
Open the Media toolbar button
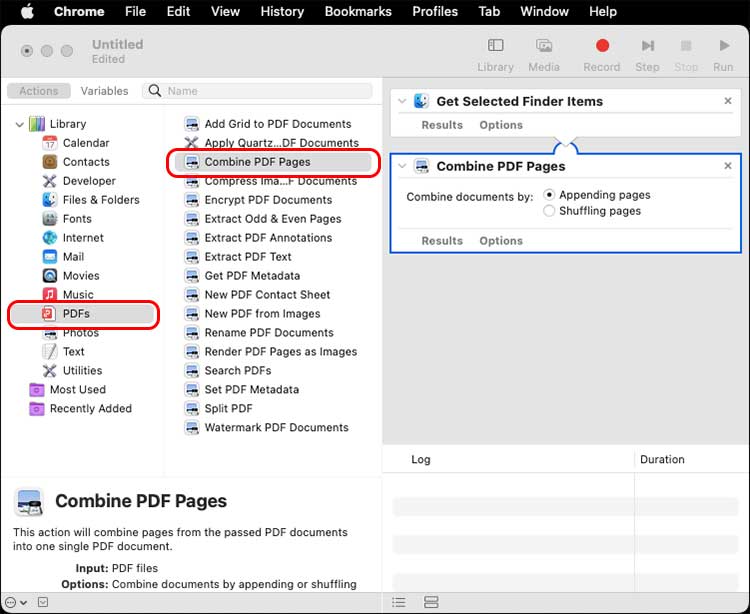tap(544, 55)
